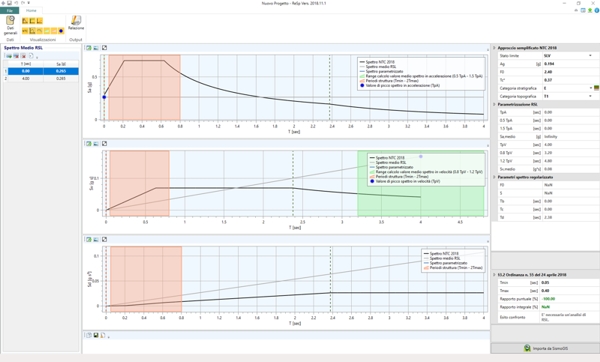The width and height of the screenshot is (600, 362).
Task: Add a row in Spettro Medio RSL table
Action: click(9, 56)
